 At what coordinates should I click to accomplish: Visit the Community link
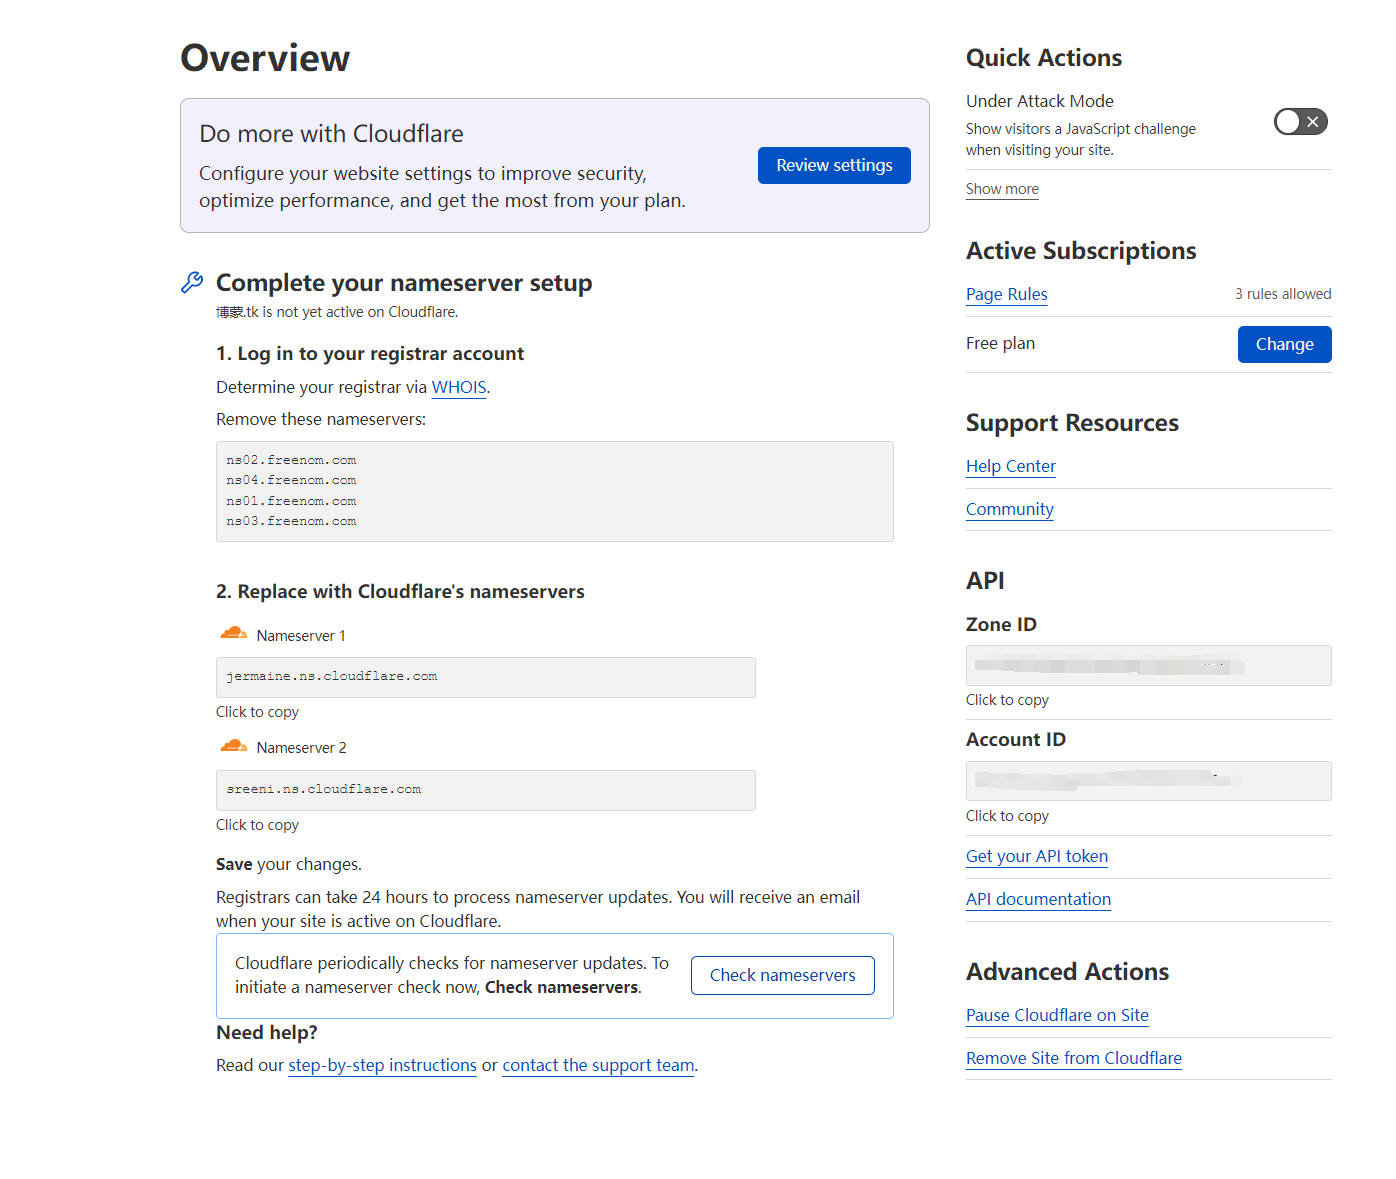[1010, 509]
